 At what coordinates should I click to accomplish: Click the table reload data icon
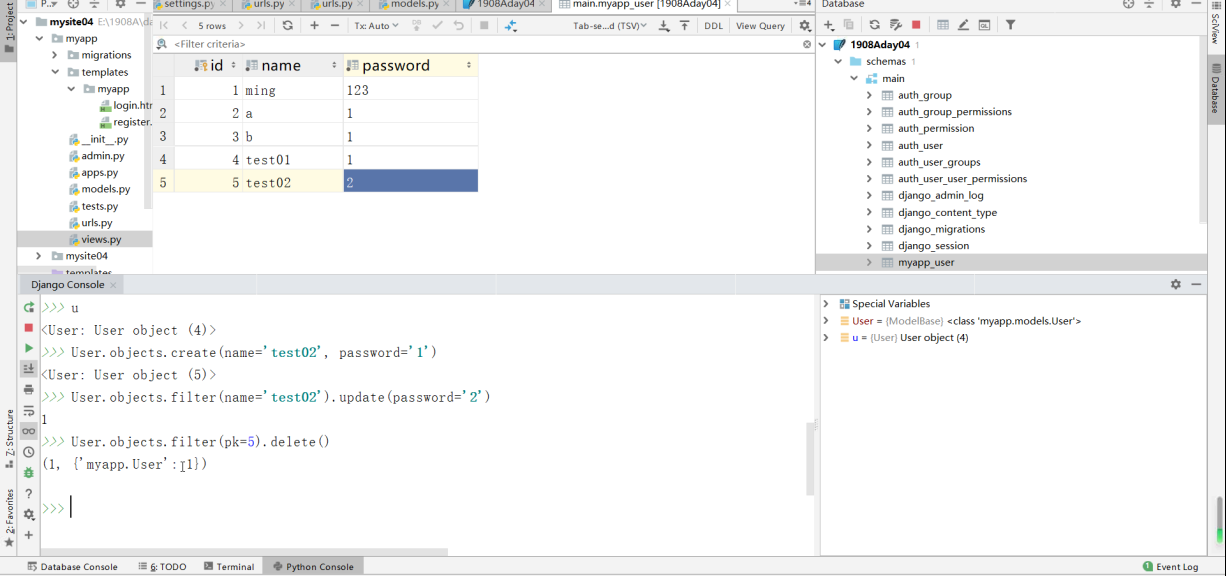click(288, 26)
